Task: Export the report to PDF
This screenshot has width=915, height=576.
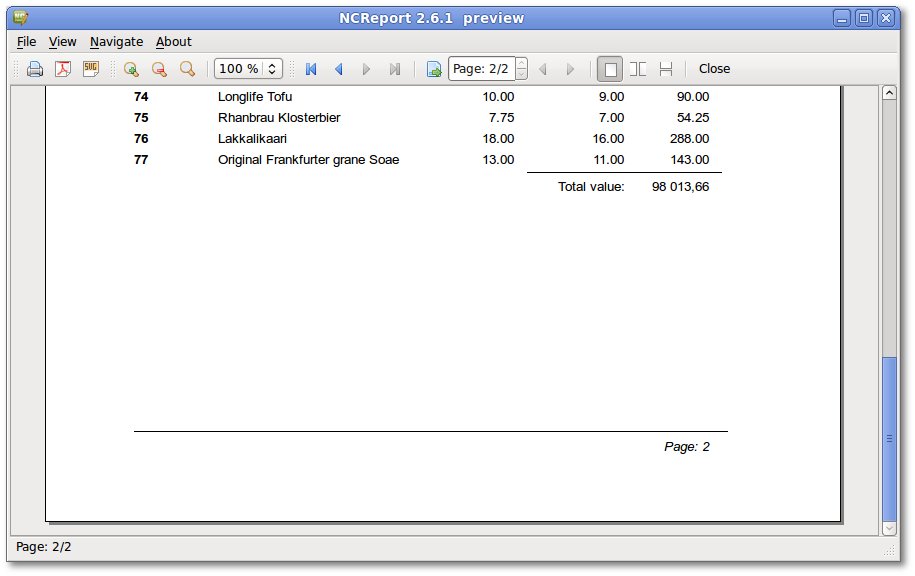Action: click(63, 69)
